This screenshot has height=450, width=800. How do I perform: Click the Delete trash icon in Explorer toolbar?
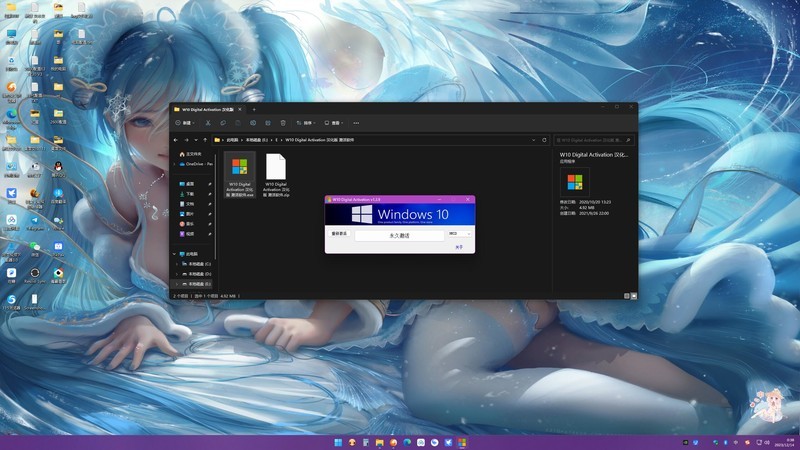(283, 123)
